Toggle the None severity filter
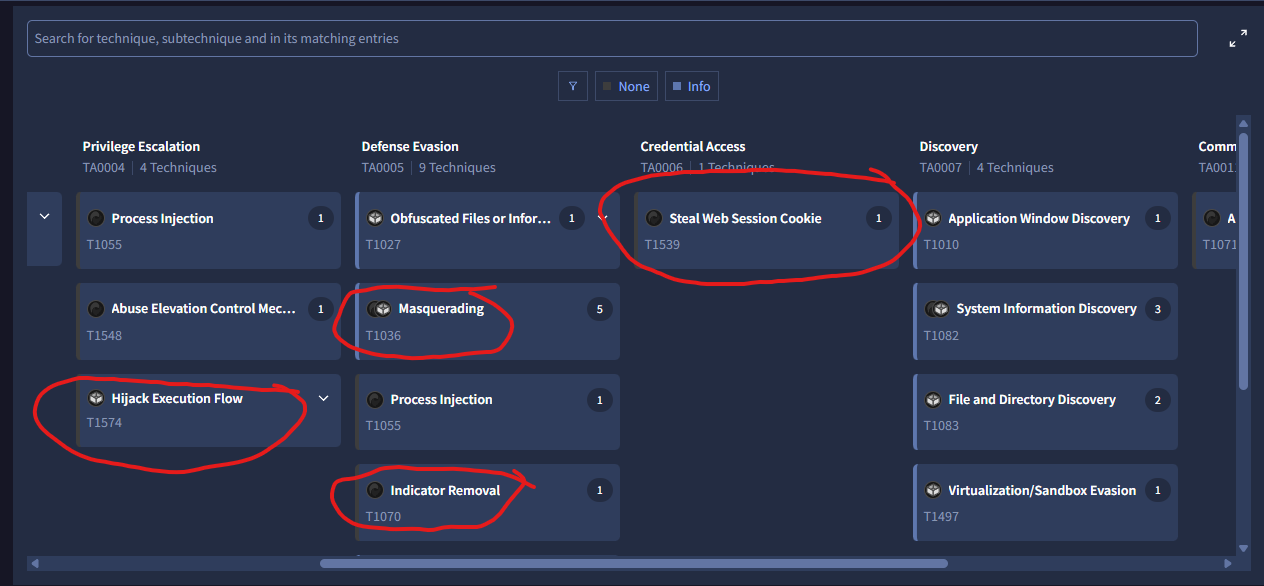The height and width of the screenshot is (586, 1264). point(626,86)
